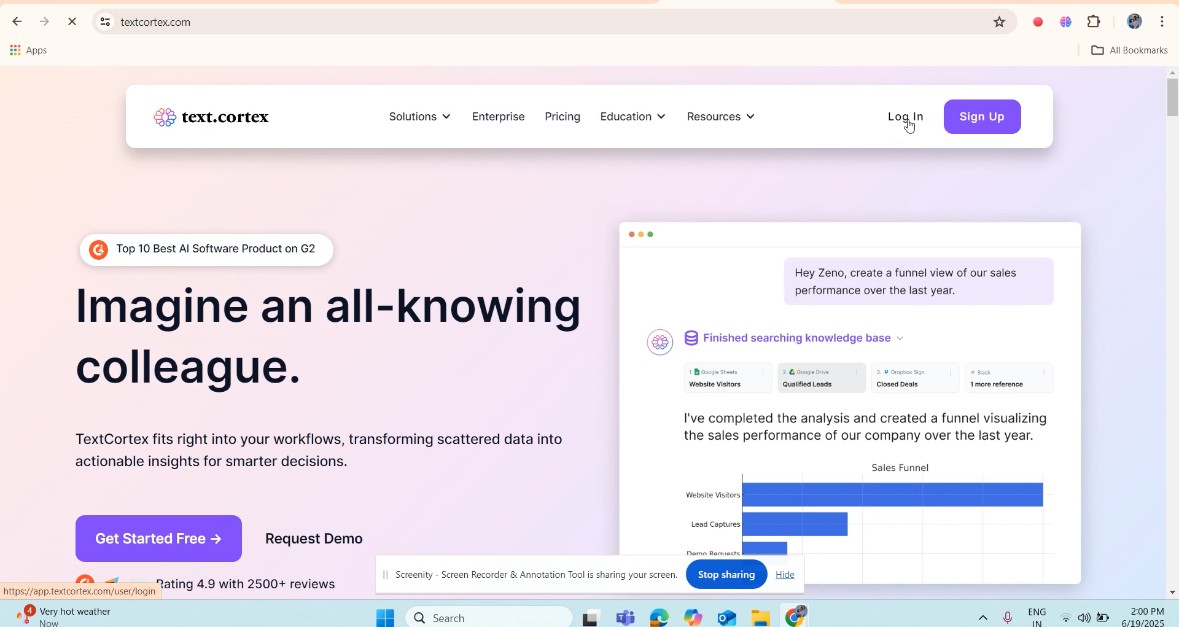Click the text.cortex logo
1179x627 pixels.
211,117
